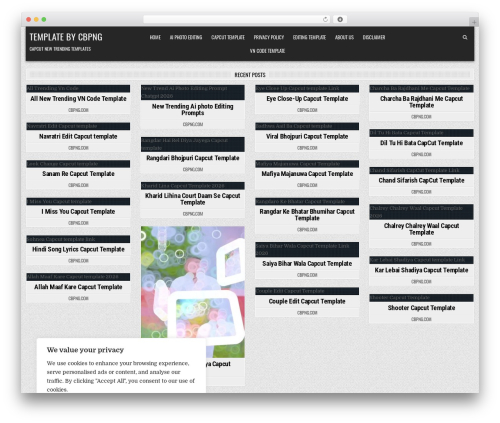Click the Capcut New Trending Templates tagline
500x423 pixels.
pos(60,49)
